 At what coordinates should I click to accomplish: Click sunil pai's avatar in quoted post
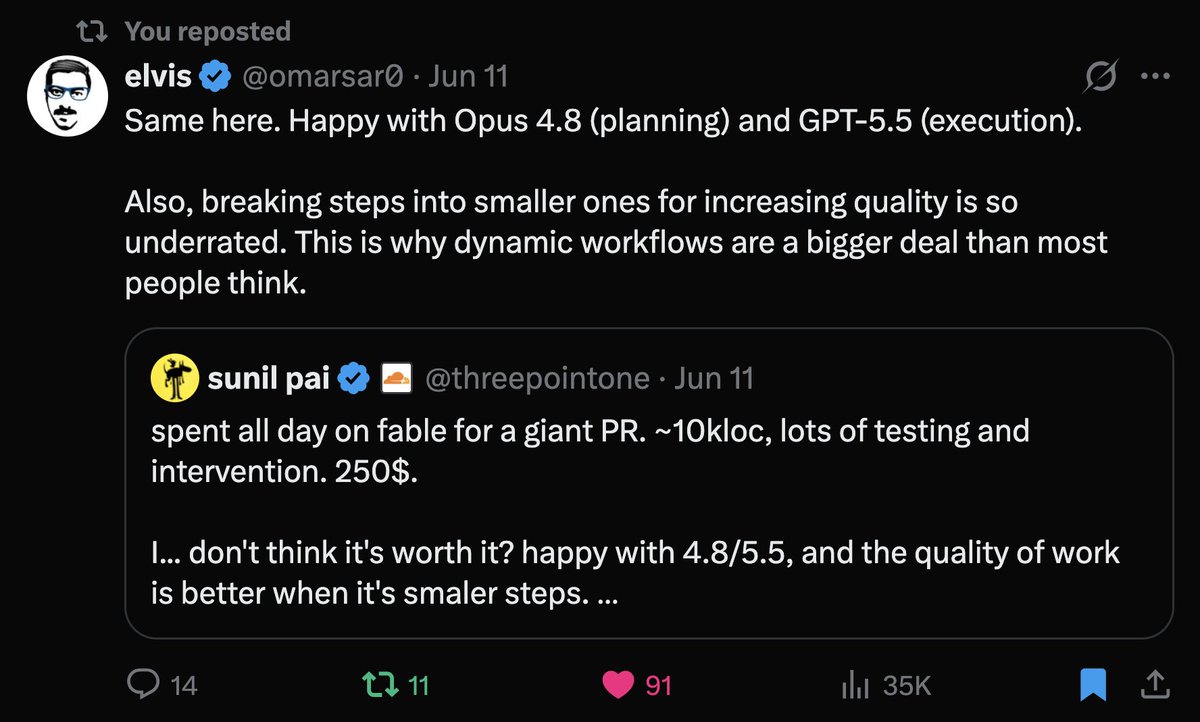(x=175, y=378)
